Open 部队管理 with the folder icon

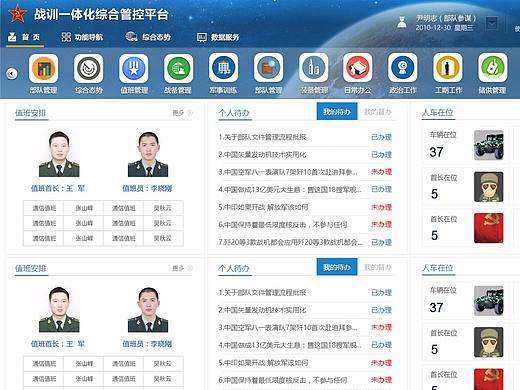268,68
